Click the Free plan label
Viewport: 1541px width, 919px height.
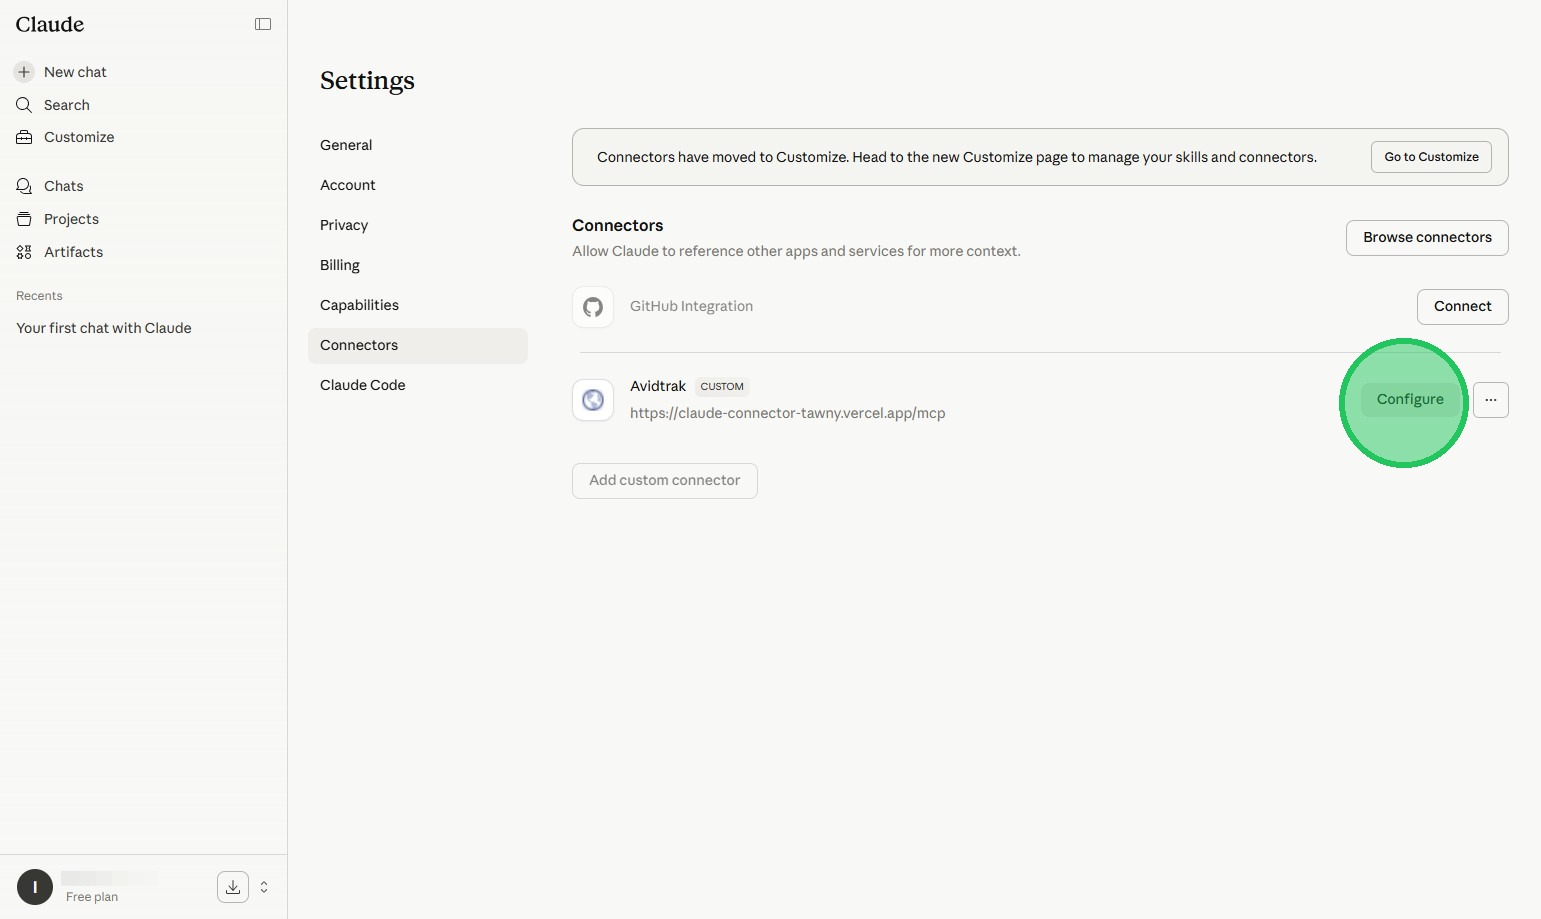point(92,897)
